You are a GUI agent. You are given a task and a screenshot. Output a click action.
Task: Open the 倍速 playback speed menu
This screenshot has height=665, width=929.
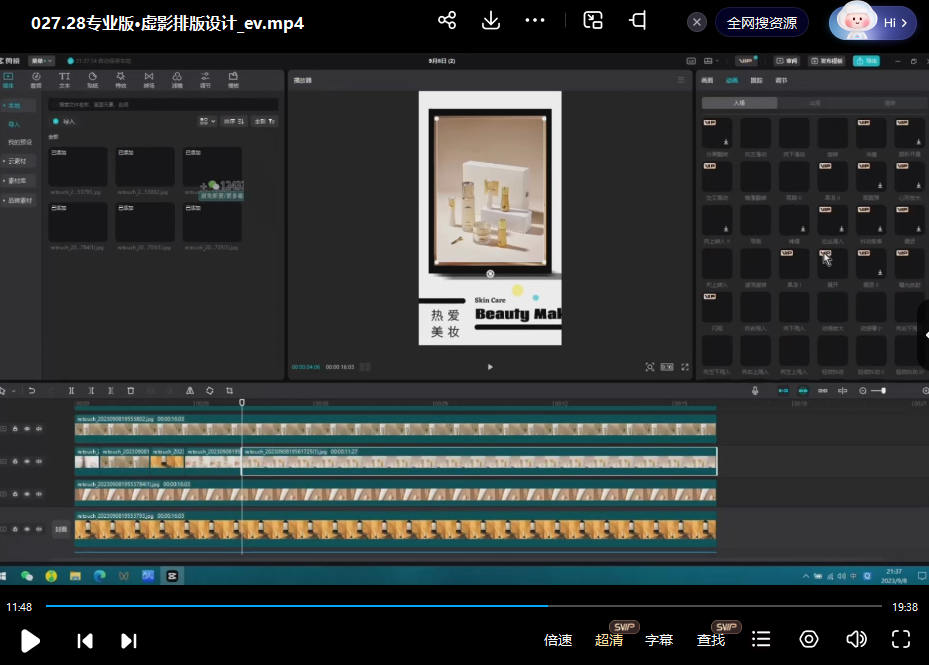pyautogui.click(x=558, y=640)
